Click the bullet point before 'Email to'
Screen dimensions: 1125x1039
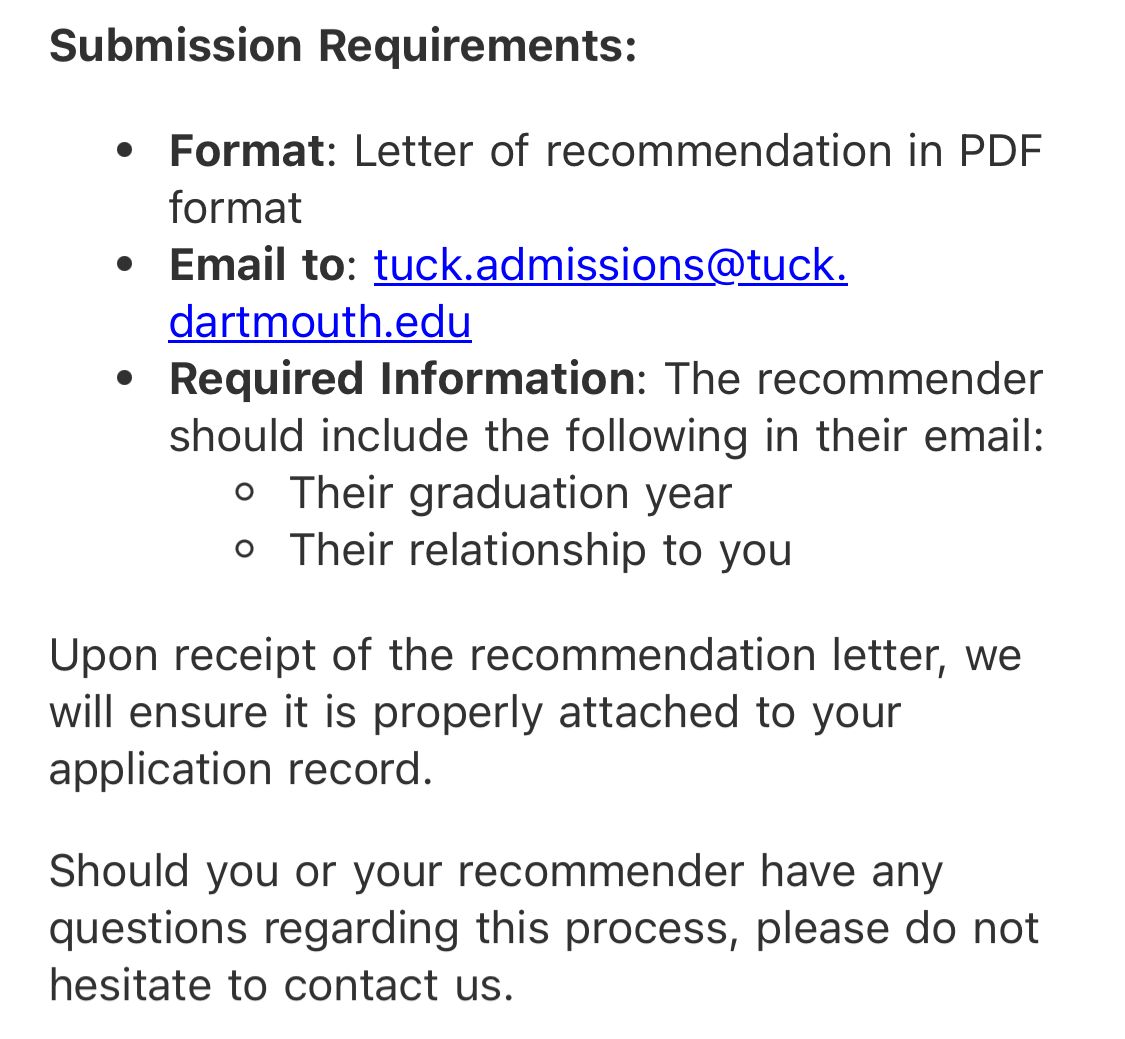click(x=125, y=266)
